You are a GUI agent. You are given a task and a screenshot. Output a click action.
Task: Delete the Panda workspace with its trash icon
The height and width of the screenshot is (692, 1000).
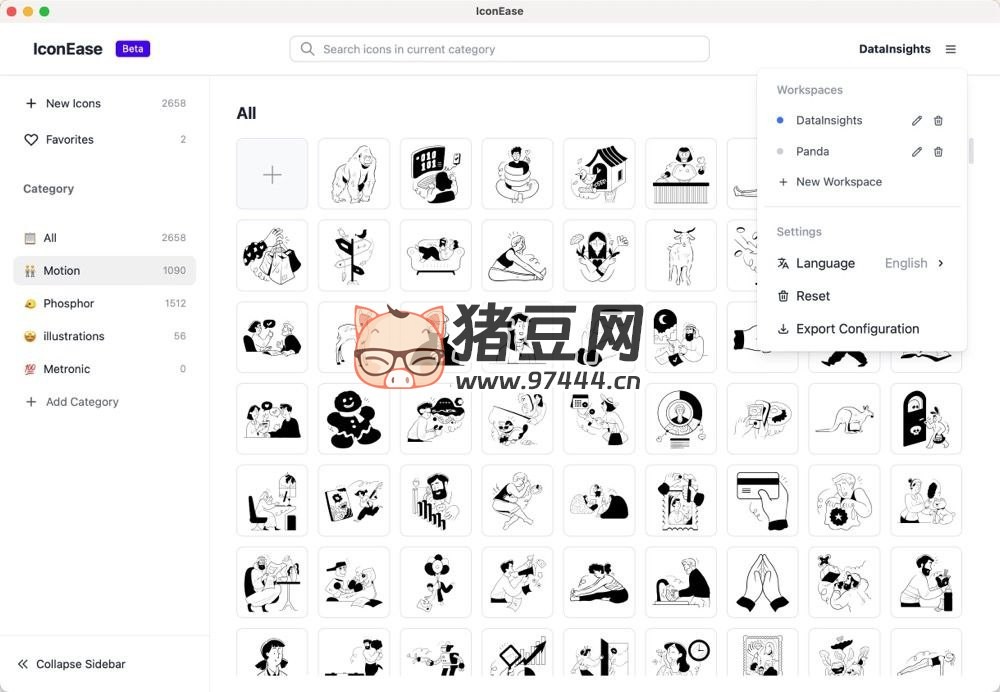(x=938, y=151)
